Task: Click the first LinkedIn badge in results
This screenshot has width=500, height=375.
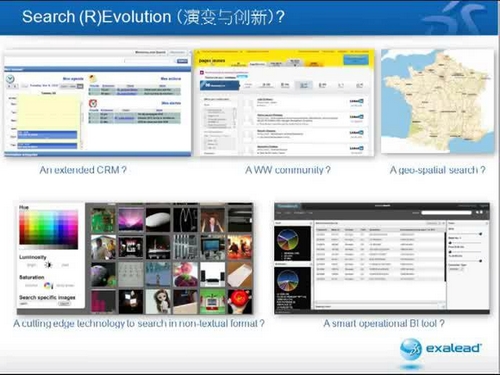Action: point(356,101)
